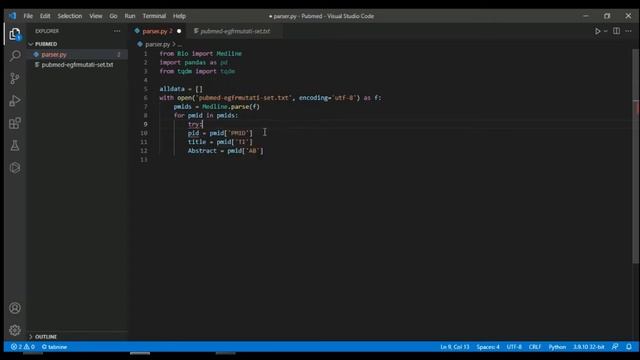Open the Help menu
Viewport: 640px width, 360px height.
179,16
